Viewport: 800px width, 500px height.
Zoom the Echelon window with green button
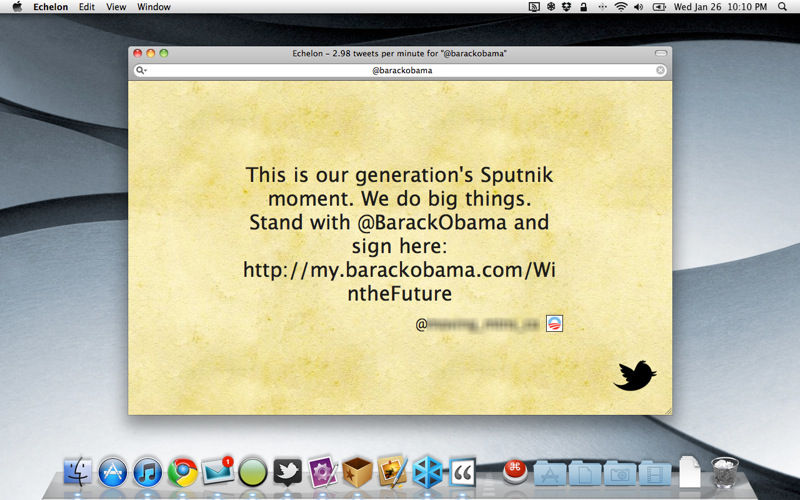point(164,53)
